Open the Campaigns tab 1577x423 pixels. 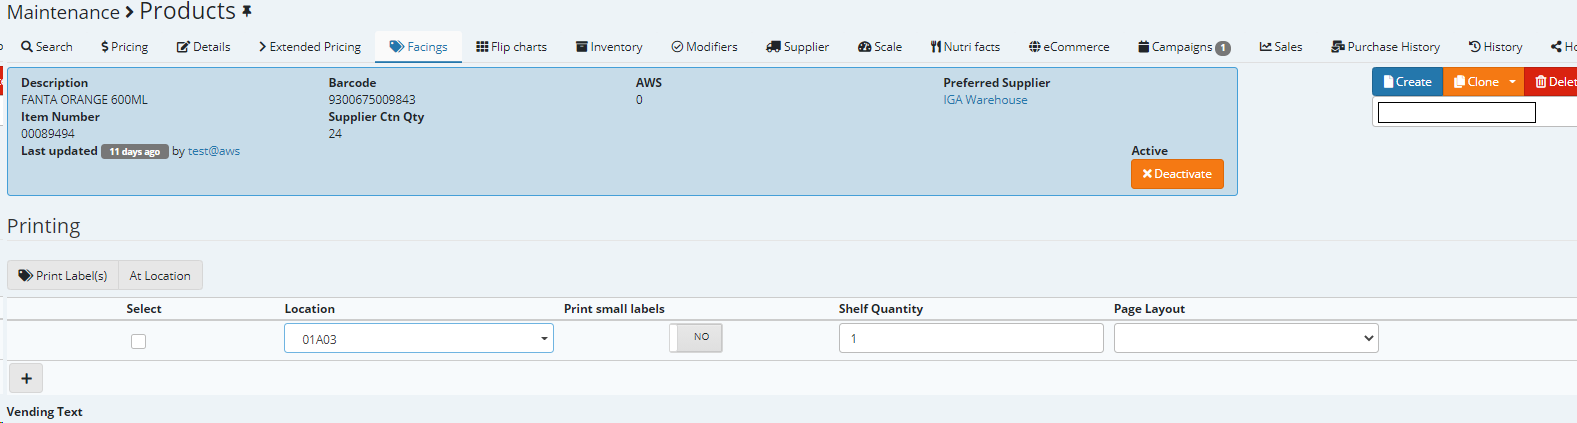(1184, 47)
